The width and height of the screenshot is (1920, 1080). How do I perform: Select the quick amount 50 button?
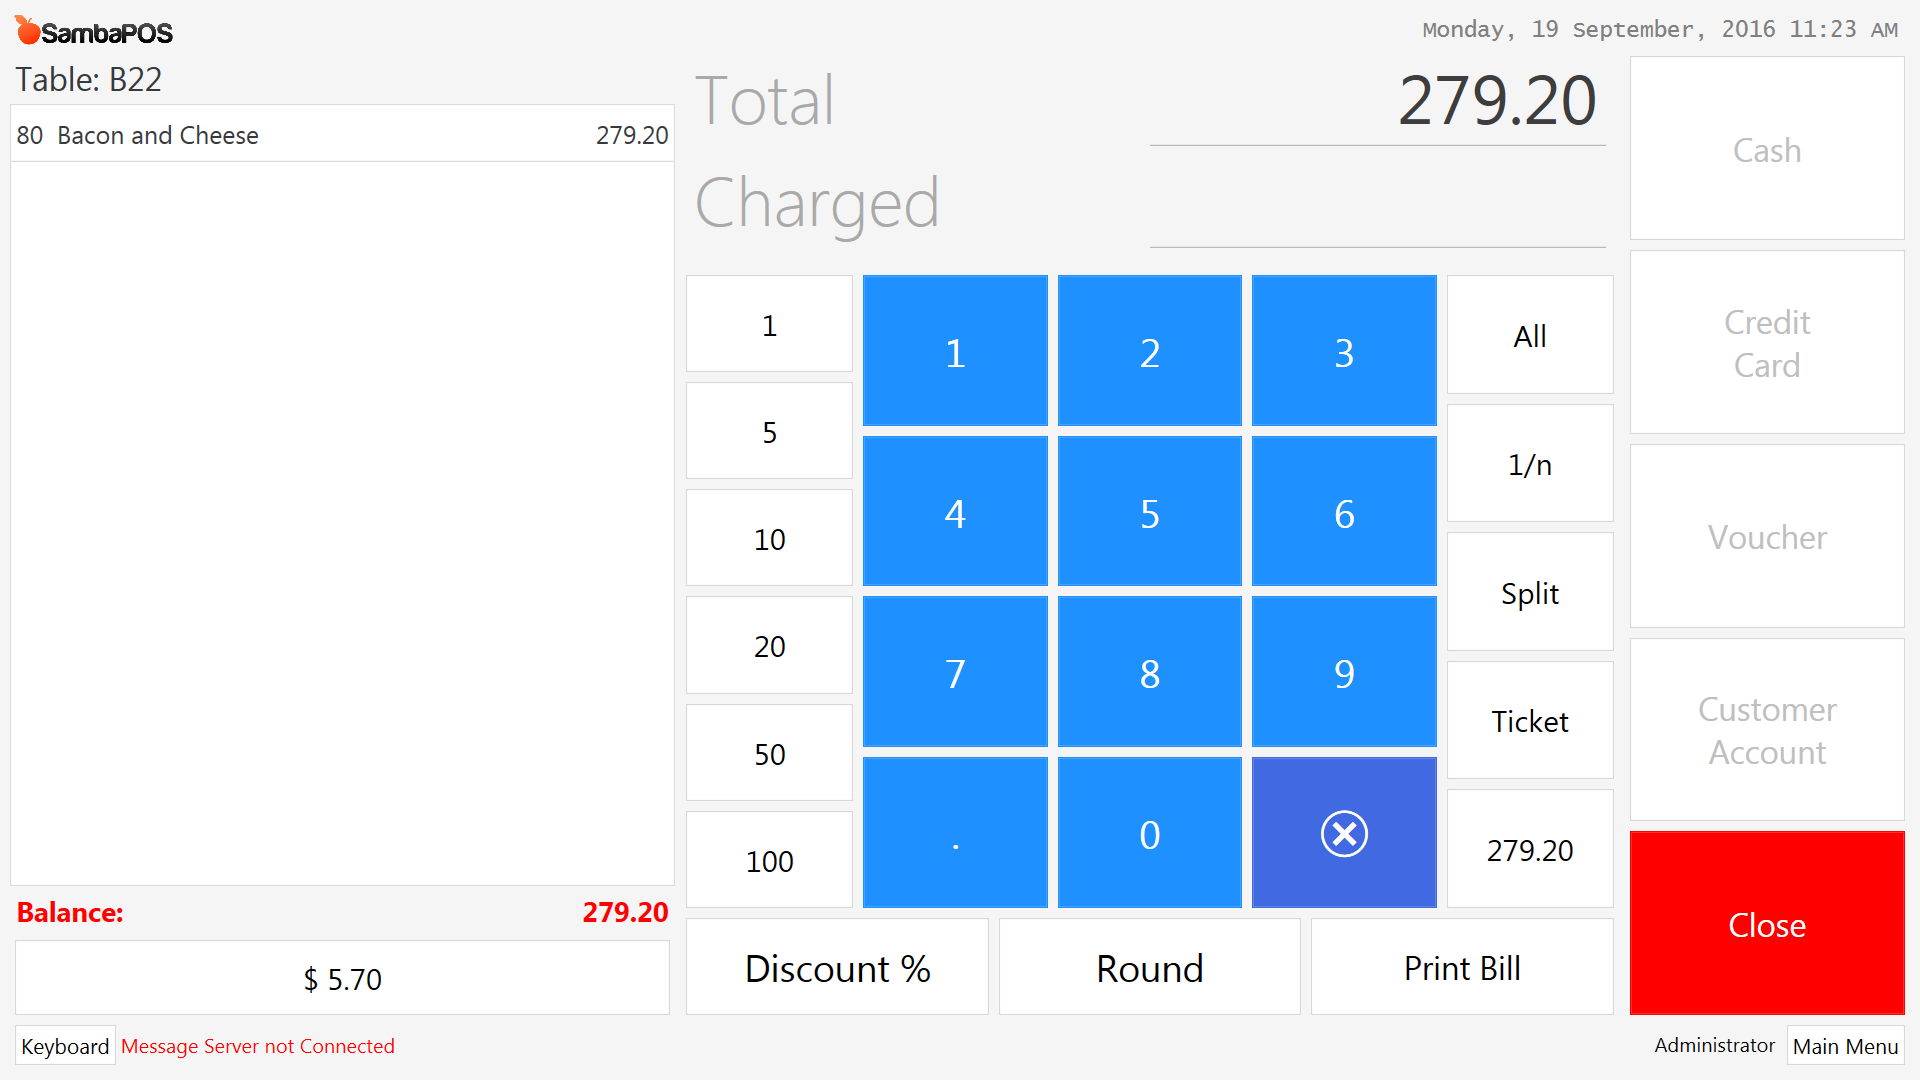pyautogui.click(x=769, y=753)
